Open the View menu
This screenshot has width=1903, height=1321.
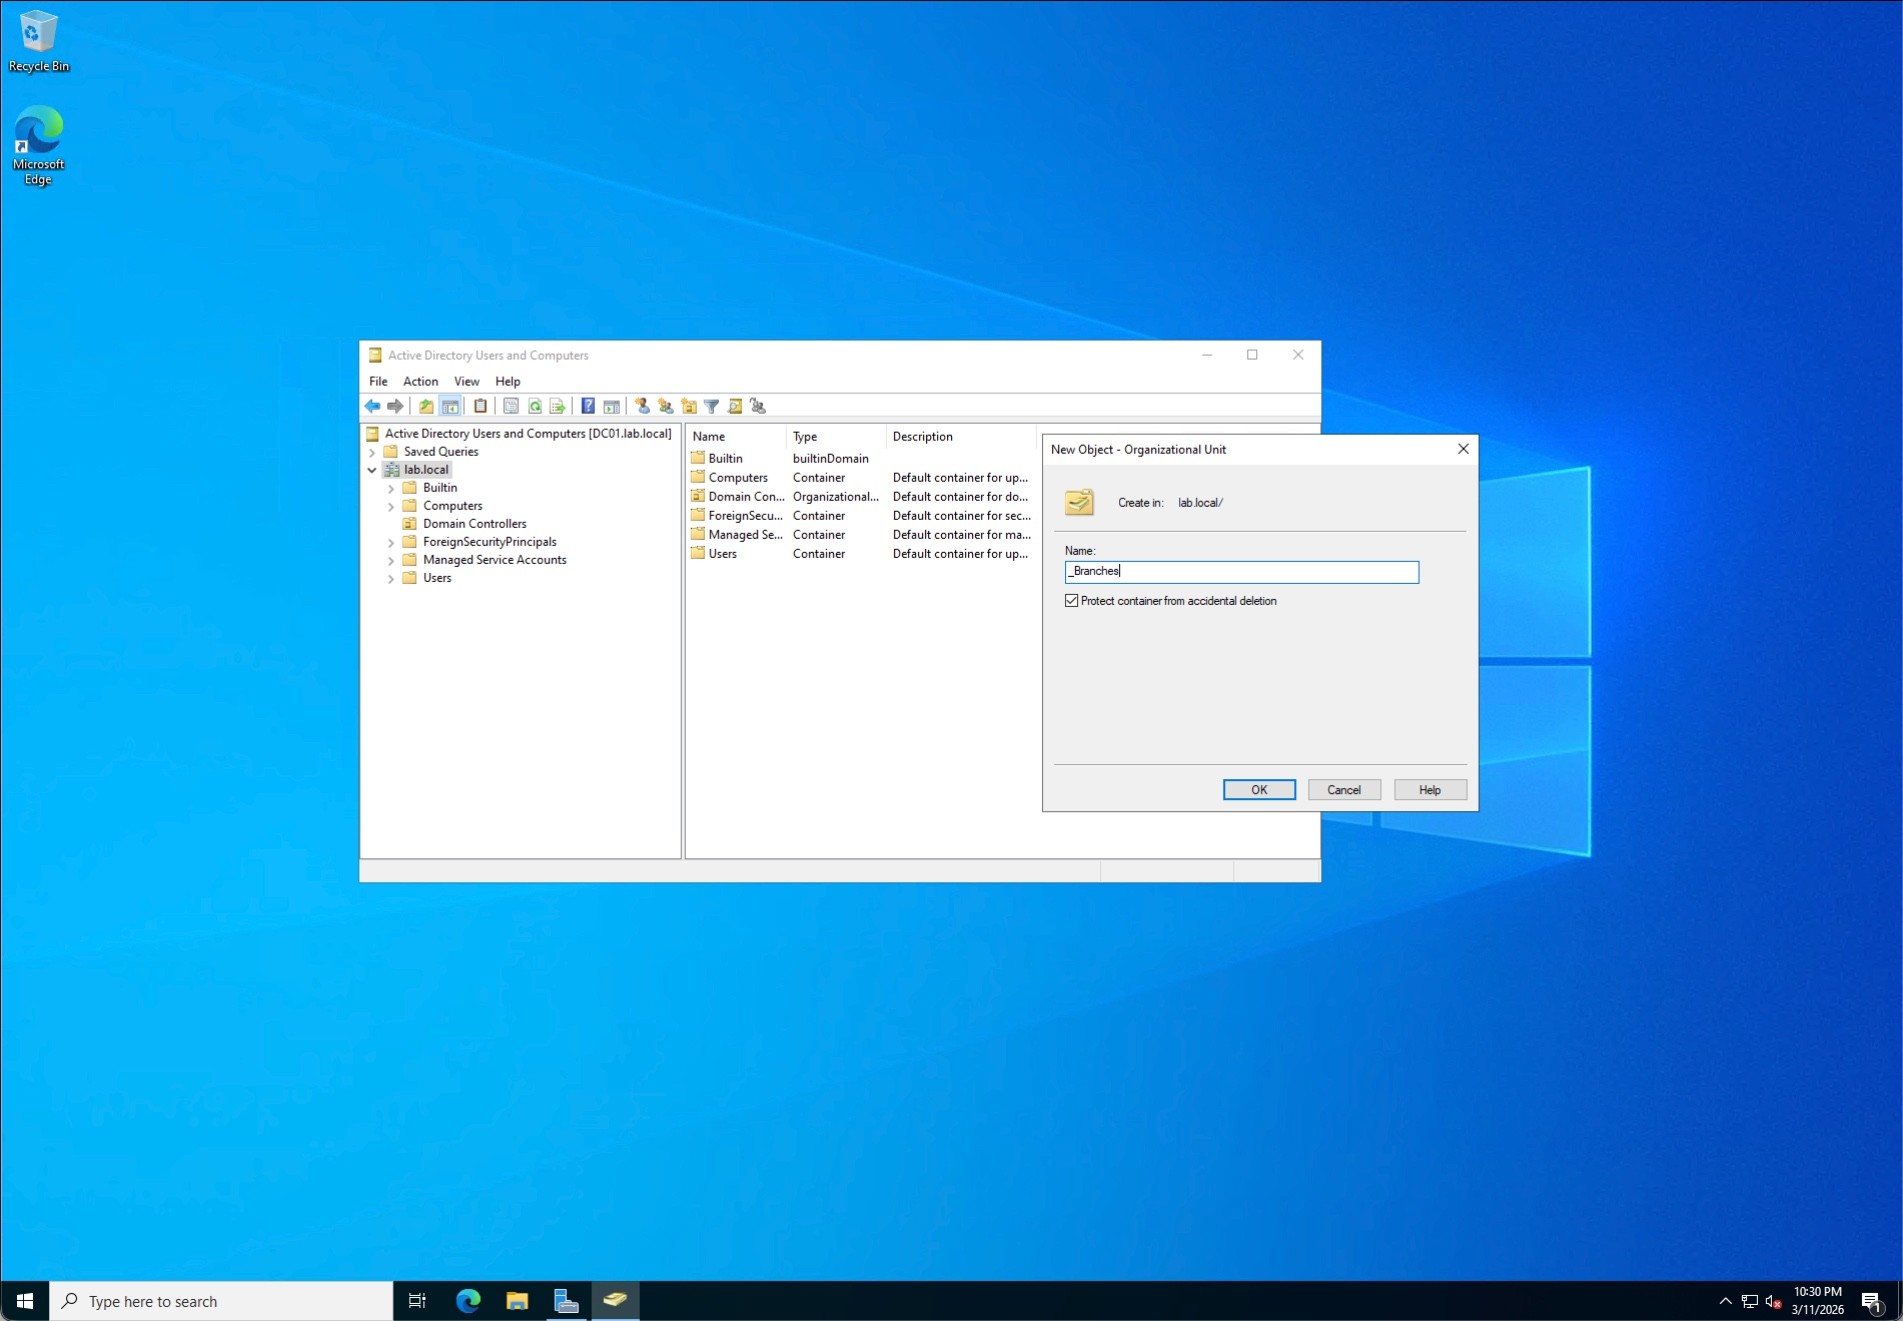[x=466, y=382]
